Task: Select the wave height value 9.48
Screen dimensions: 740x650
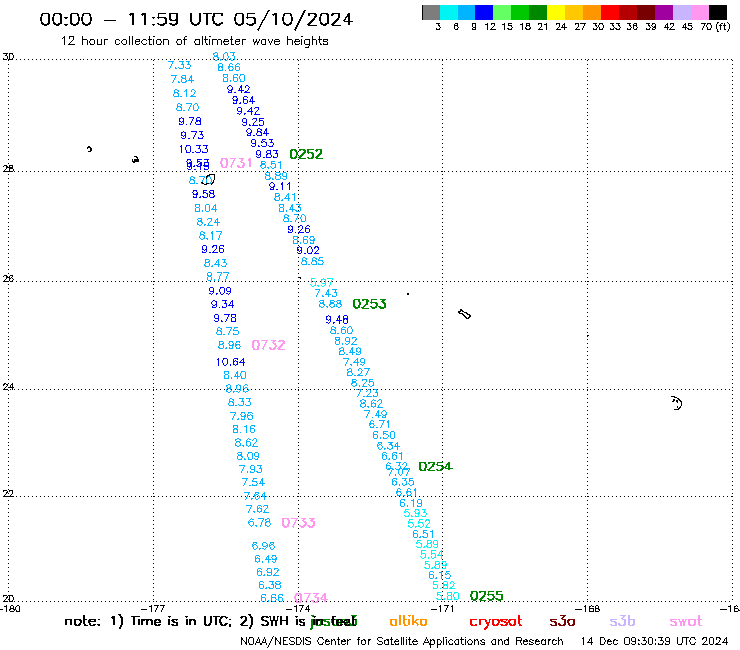Action: pos(337,320)
